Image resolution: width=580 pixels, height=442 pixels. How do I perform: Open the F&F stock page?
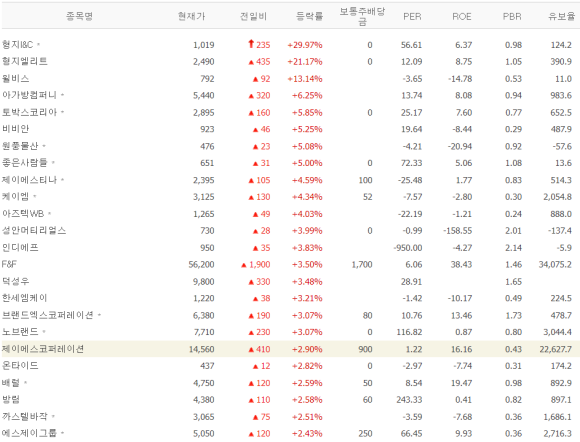click(x=9, y=264)
